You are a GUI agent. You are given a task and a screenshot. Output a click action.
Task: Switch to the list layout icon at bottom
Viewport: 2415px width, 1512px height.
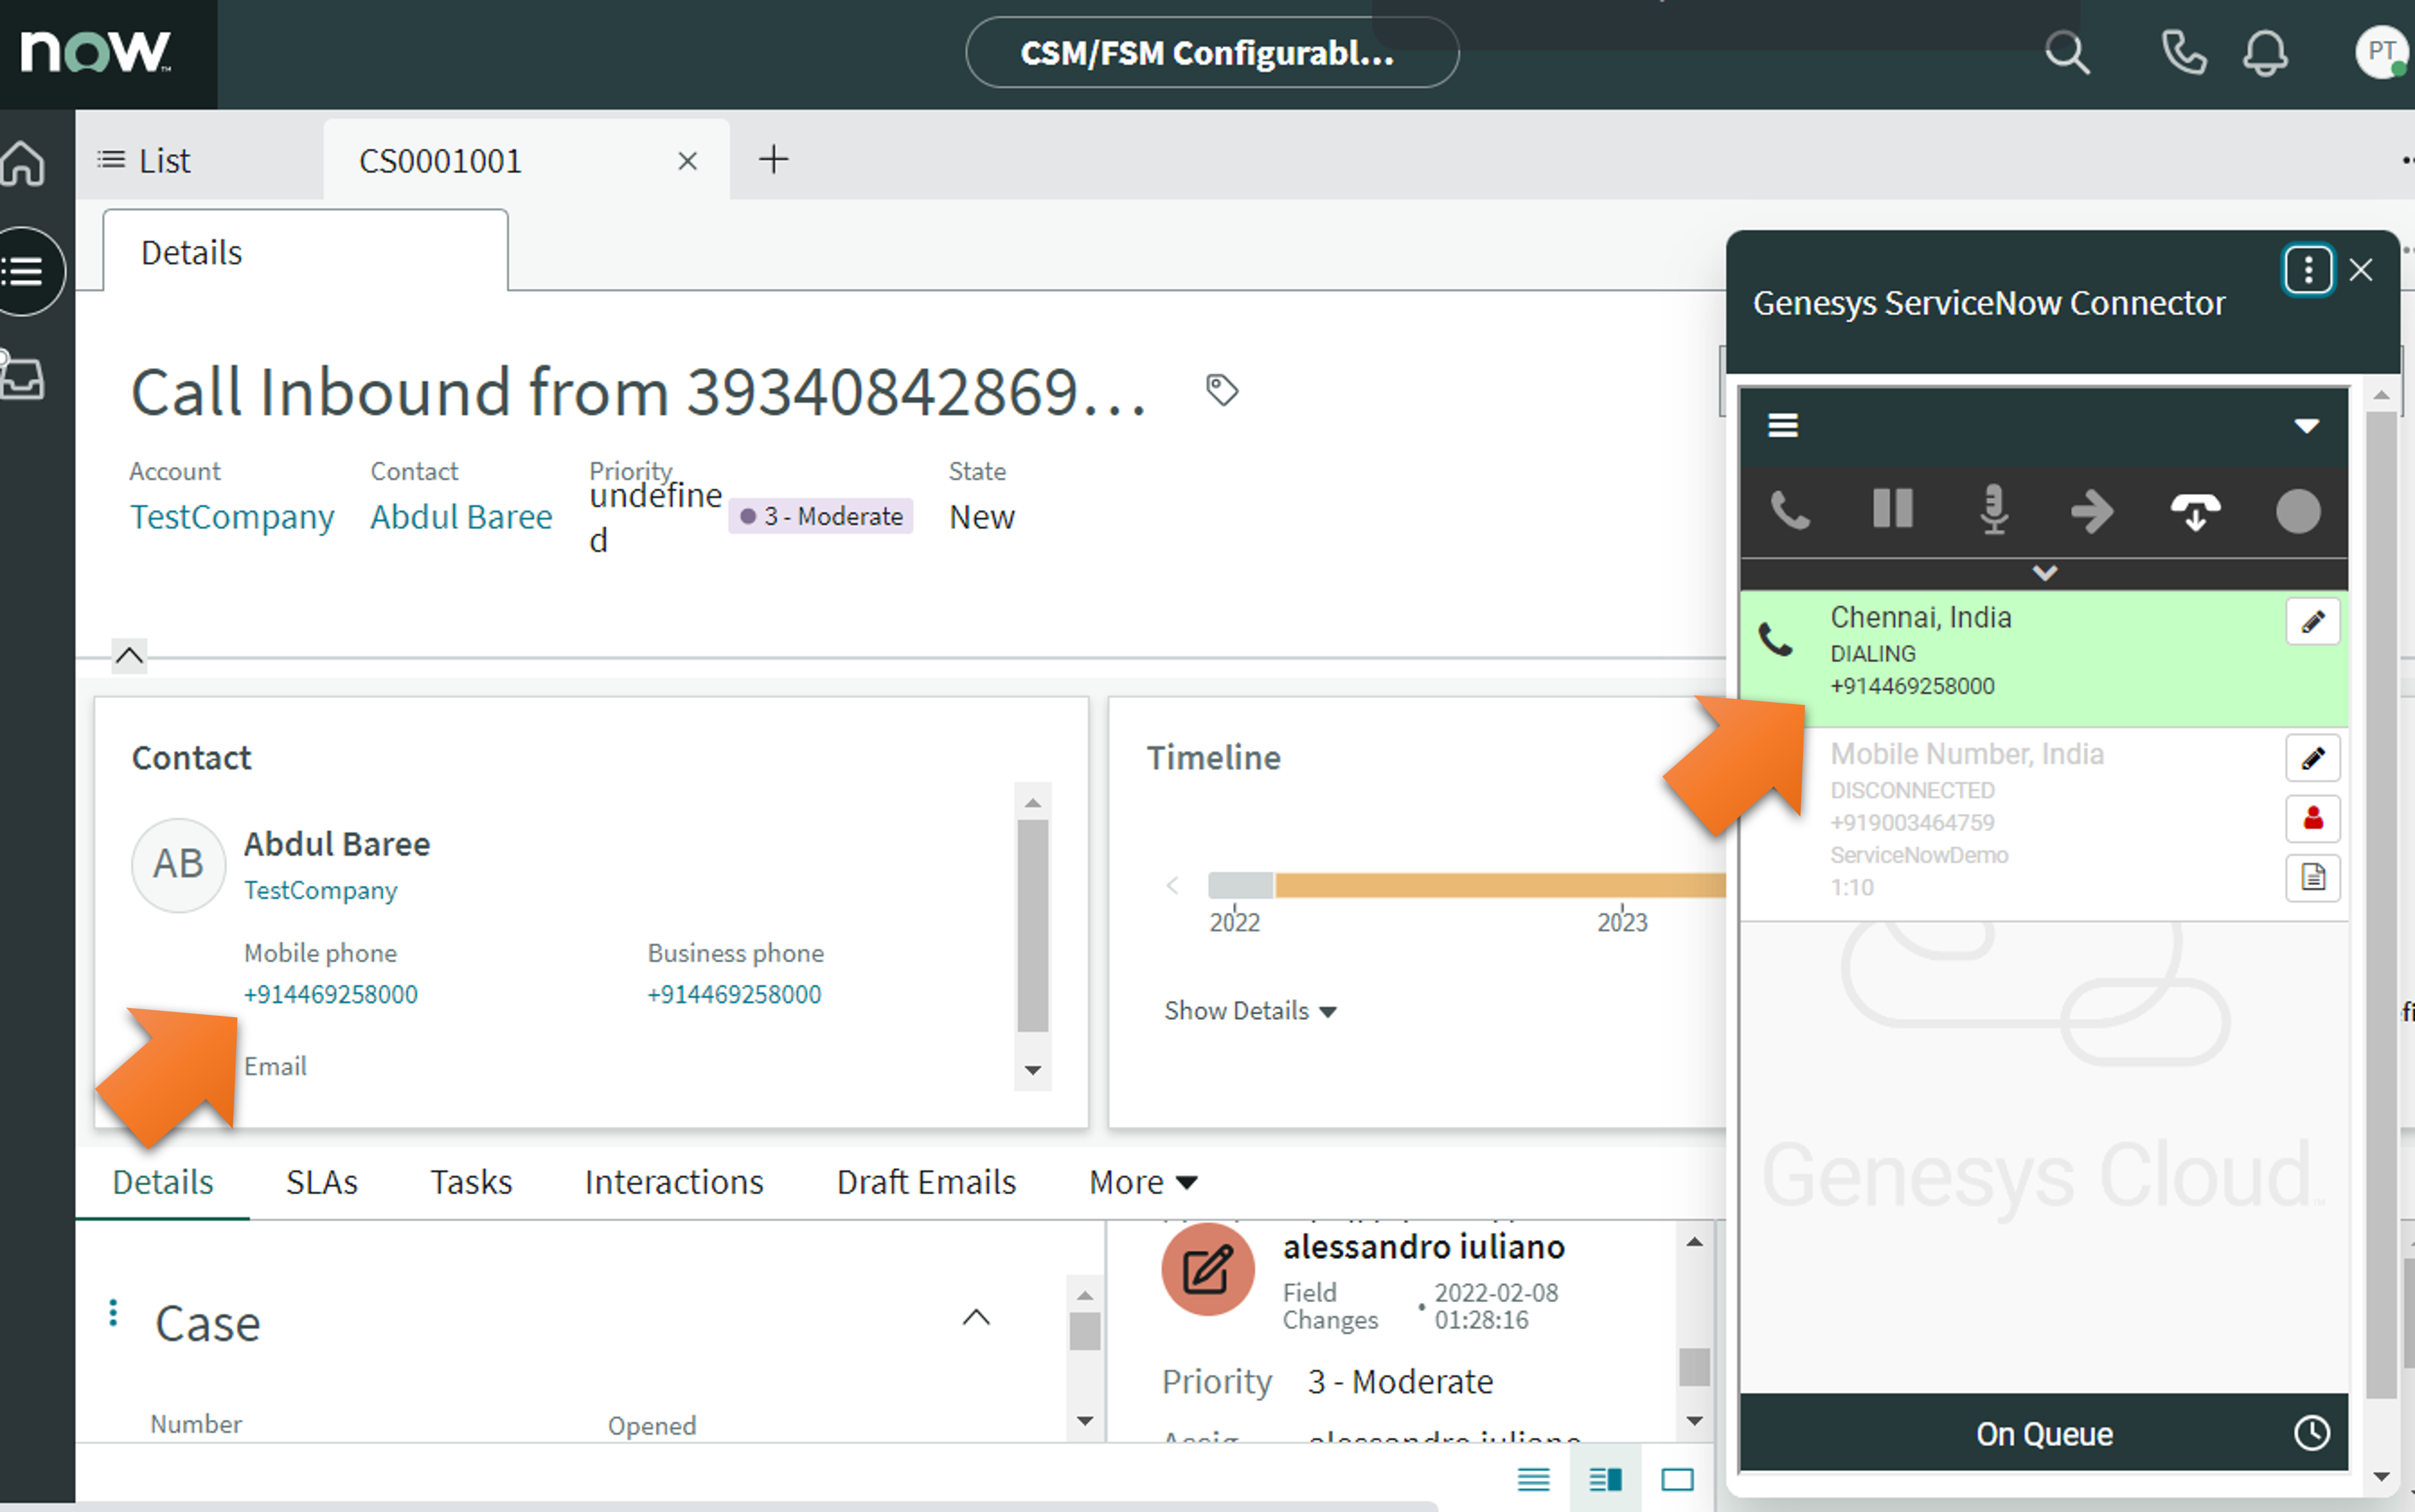tap(1533, 1479)
